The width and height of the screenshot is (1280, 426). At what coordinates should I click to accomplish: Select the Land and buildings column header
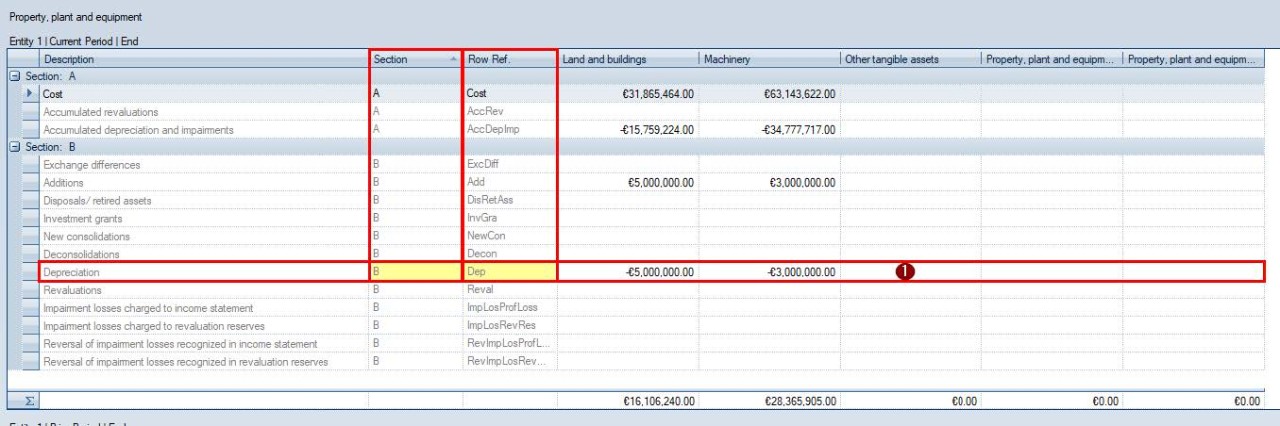coord(627,59)
